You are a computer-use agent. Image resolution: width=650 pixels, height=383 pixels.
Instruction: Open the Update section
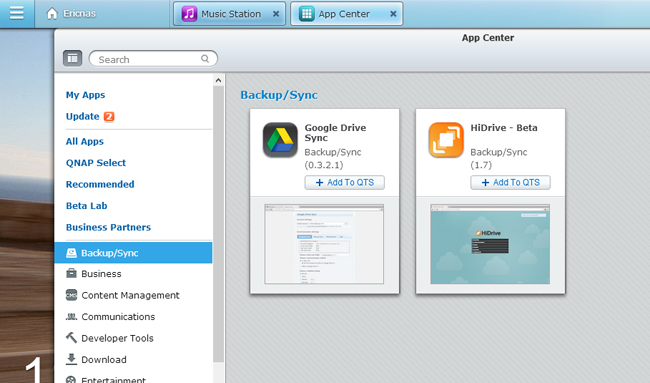(x=82, y=116)
